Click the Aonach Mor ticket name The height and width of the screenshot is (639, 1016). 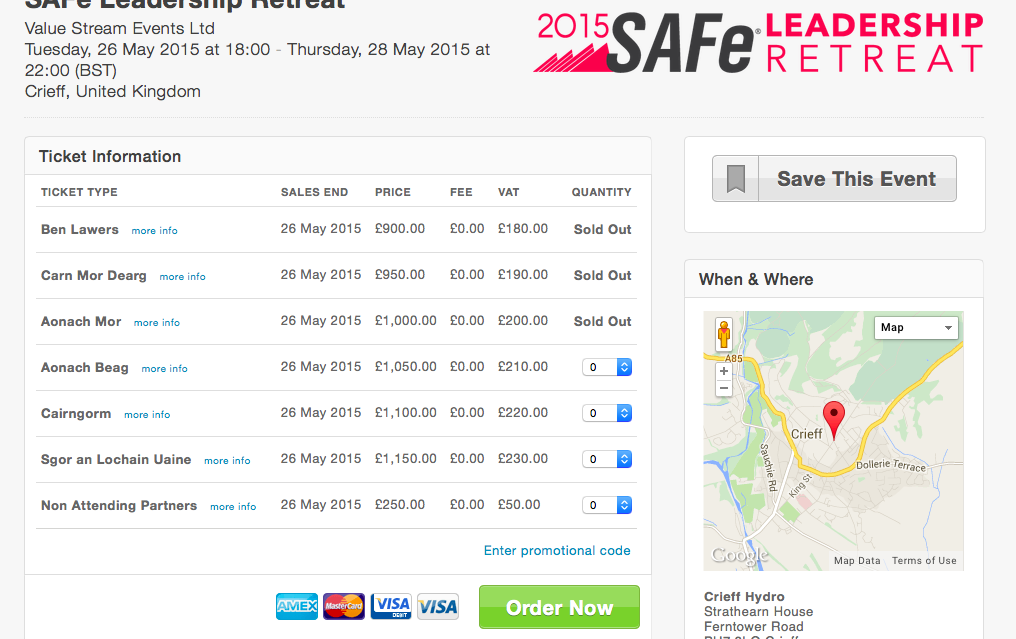point(81,321)
